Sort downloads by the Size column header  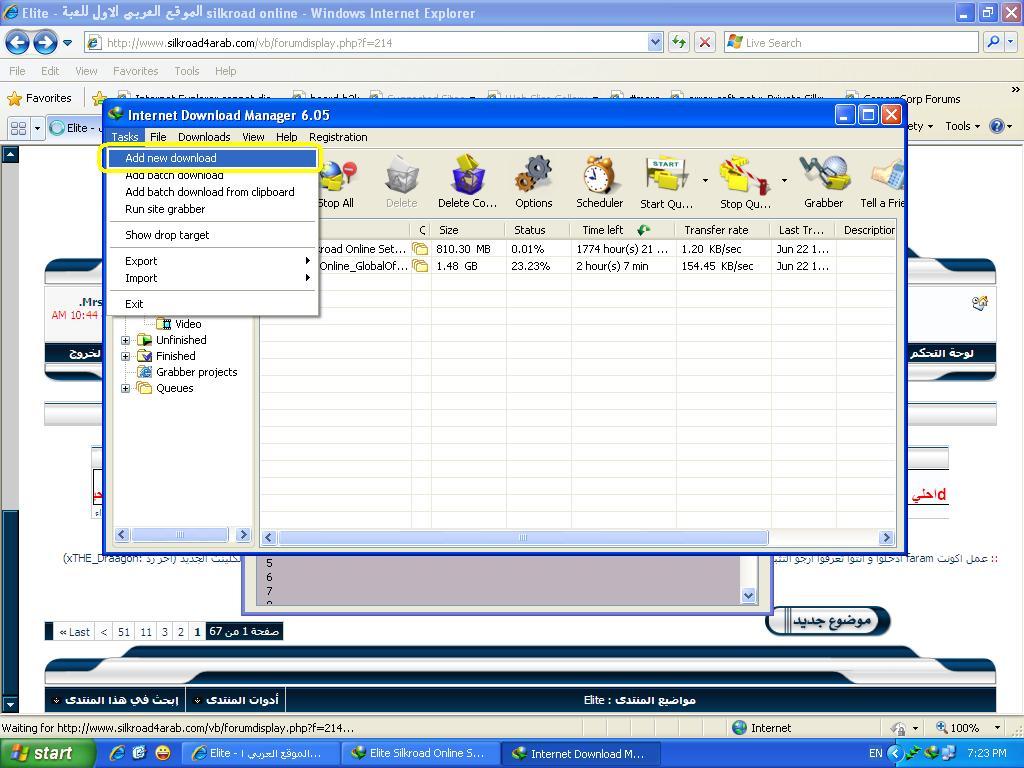point(467,230)
